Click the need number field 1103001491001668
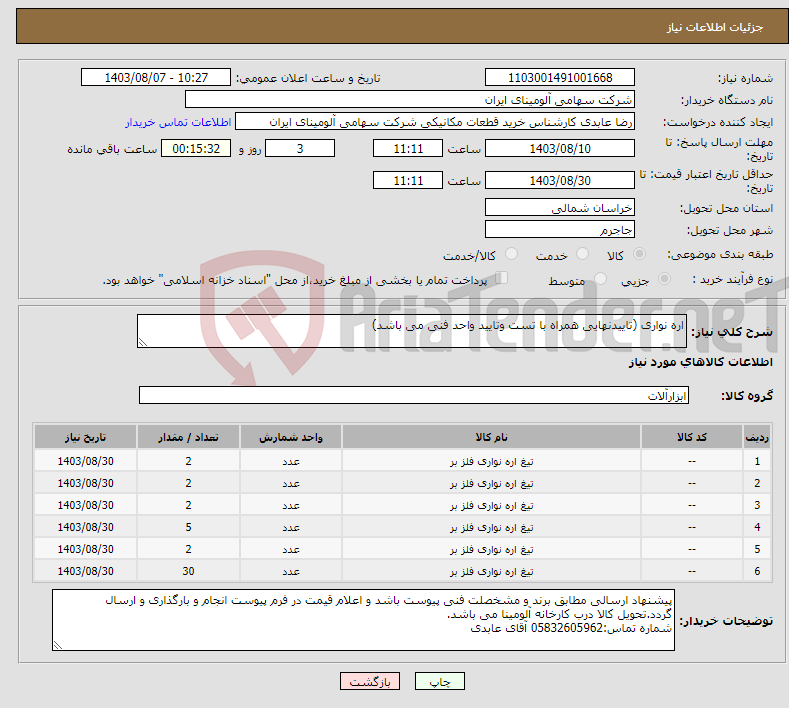This screenshot has height=708, width=789. (560, 77)
